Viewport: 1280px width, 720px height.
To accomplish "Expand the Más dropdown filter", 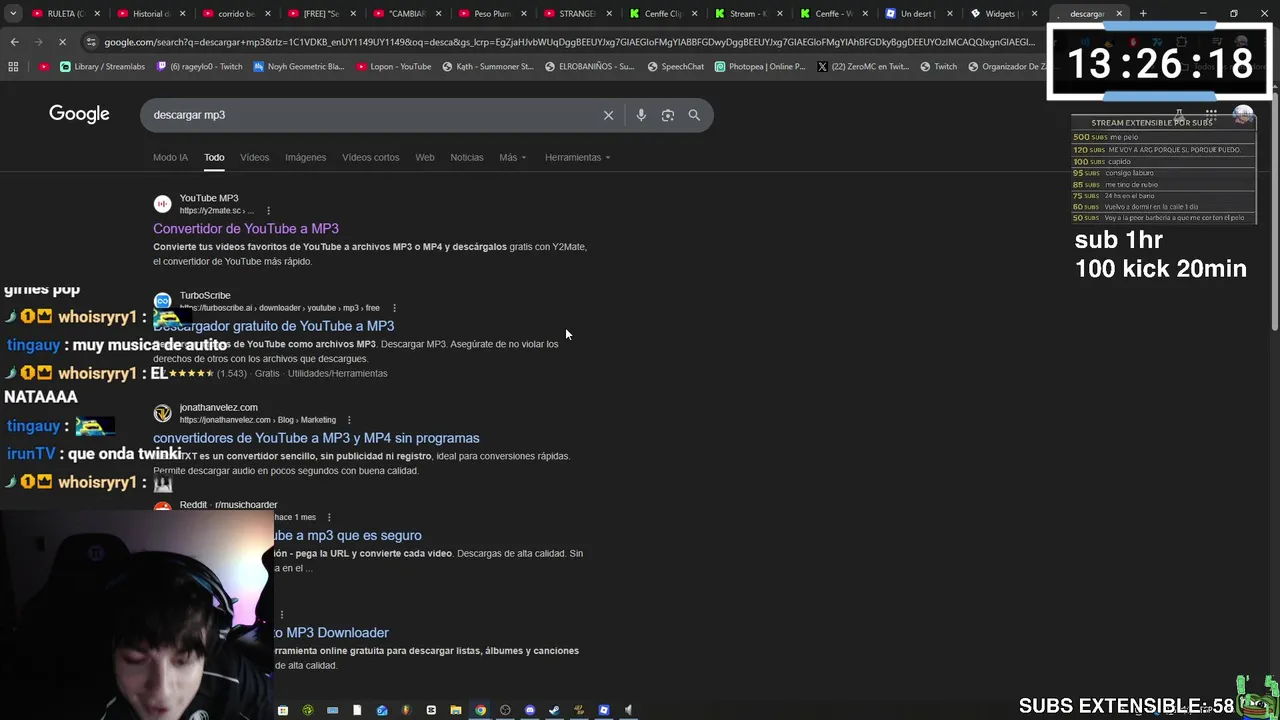I will [x=513, y=157].
